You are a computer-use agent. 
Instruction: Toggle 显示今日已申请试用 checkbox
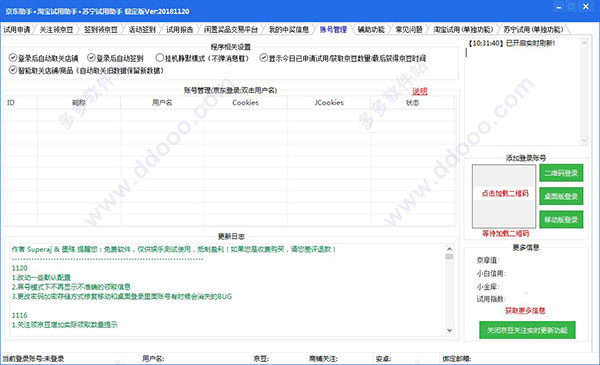coord(264,58)
